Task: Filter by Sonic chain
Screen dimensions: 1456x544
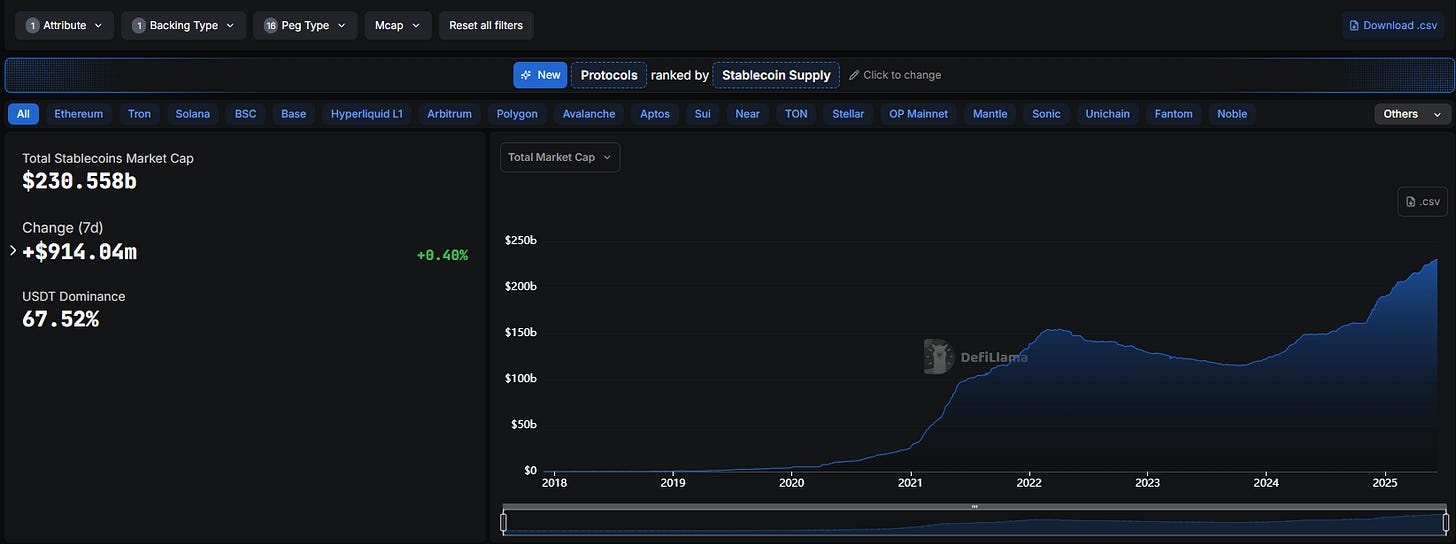Action: click(1047, 114)
